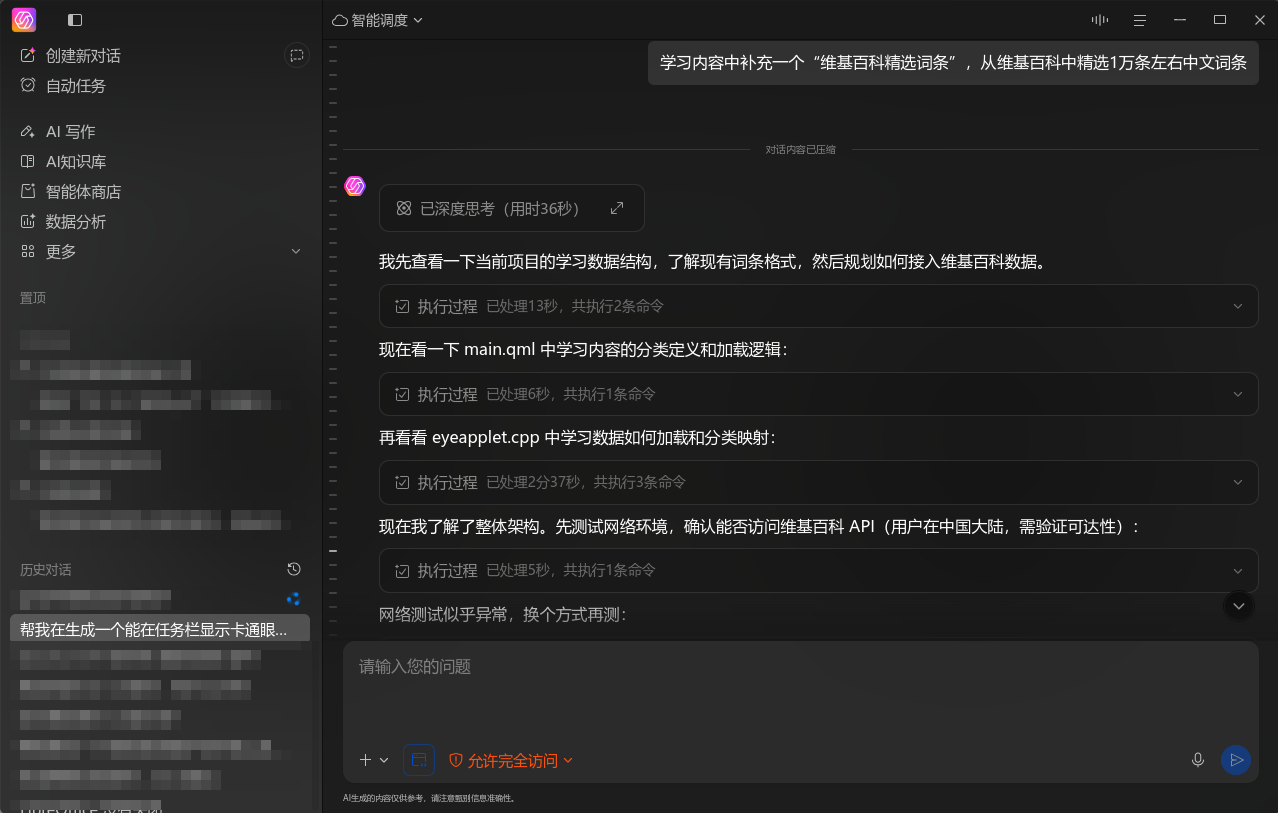Click the 历史对话 section label
1278x813 pixels.
coord(46,569)
